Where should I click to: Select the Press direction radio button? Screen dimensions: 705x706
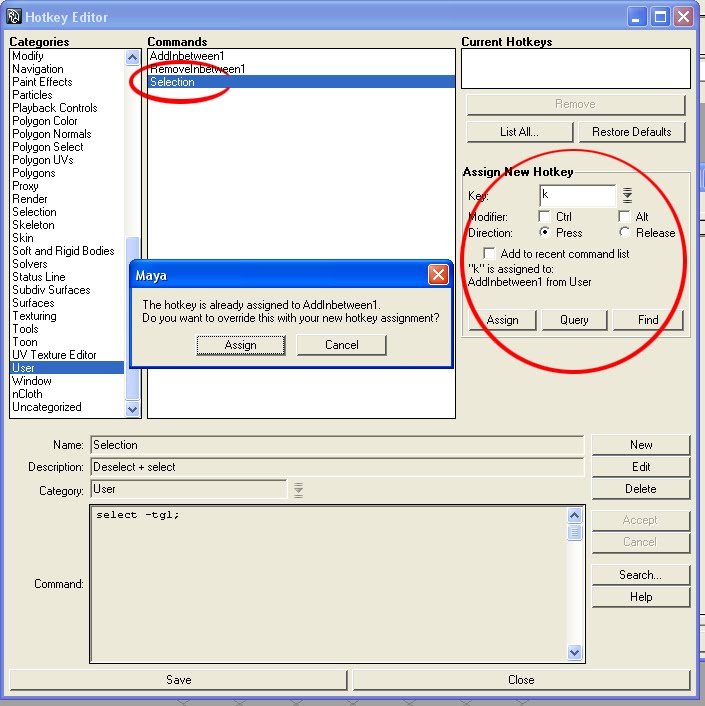point(544,232)
